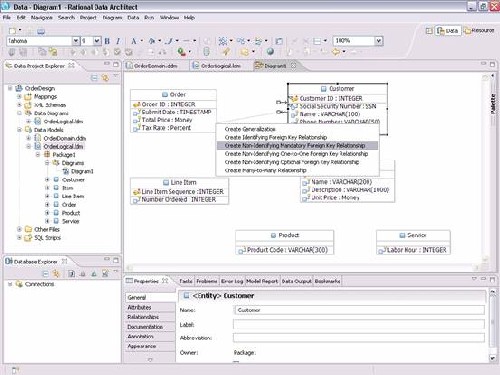This screenshot has width=500, height=375.
Task: Maximize the Data Project Explorer view
Action: 116,64
